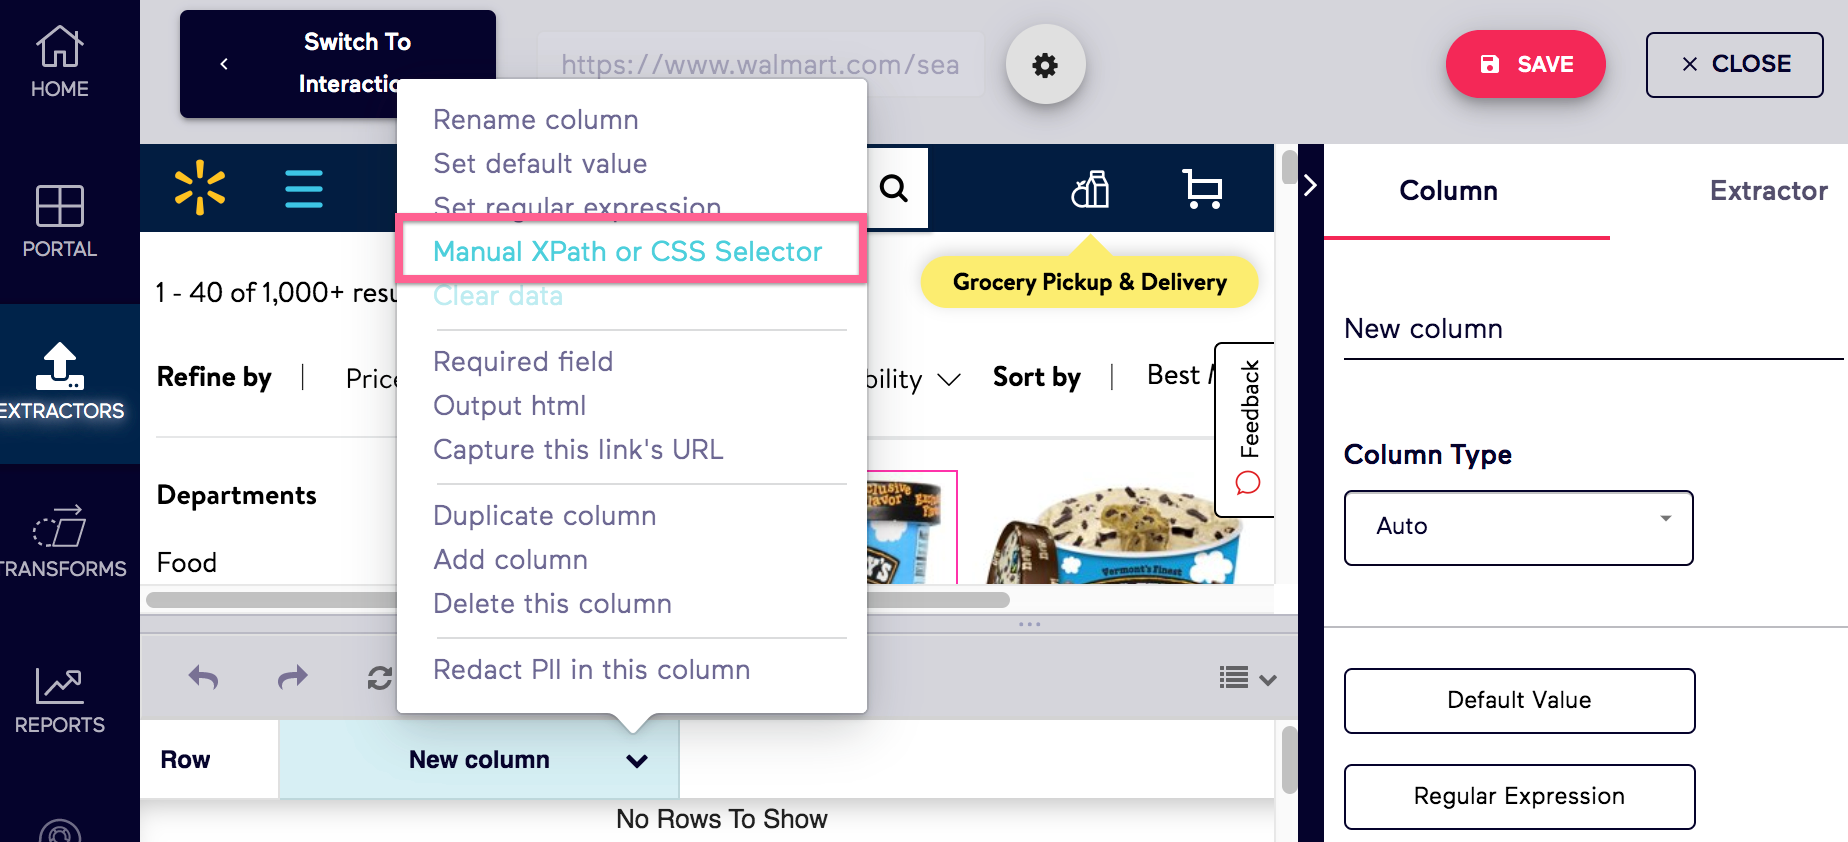Click the undo arrow icon
This screenshot has width=1848, height=842.
[x=204, y=679]
